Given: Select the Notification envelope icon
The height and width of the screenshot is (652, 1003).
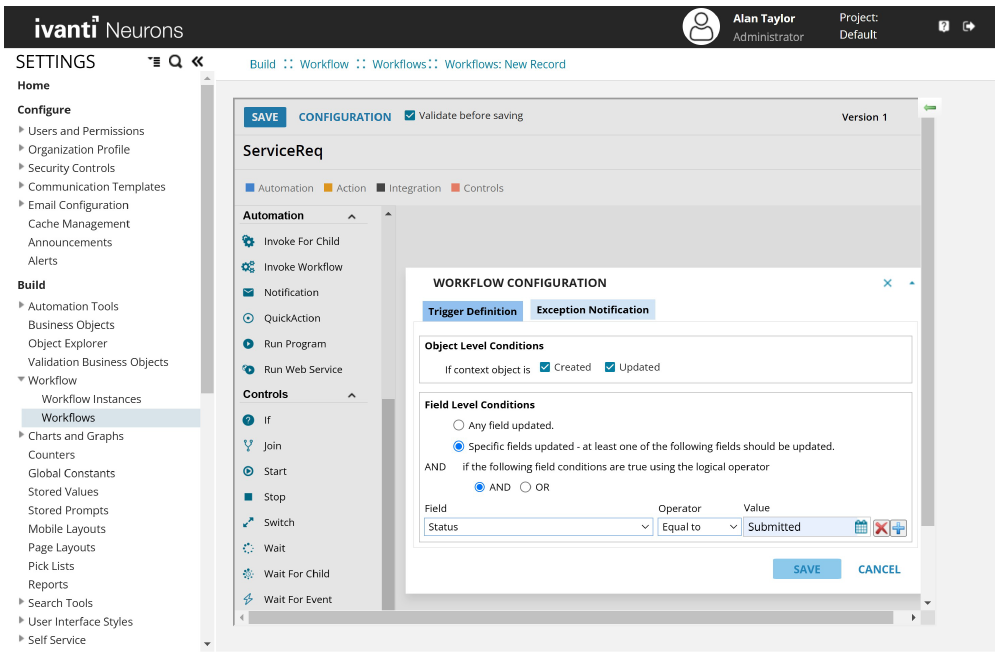Looking at the screenshot, I should point(248,292).
